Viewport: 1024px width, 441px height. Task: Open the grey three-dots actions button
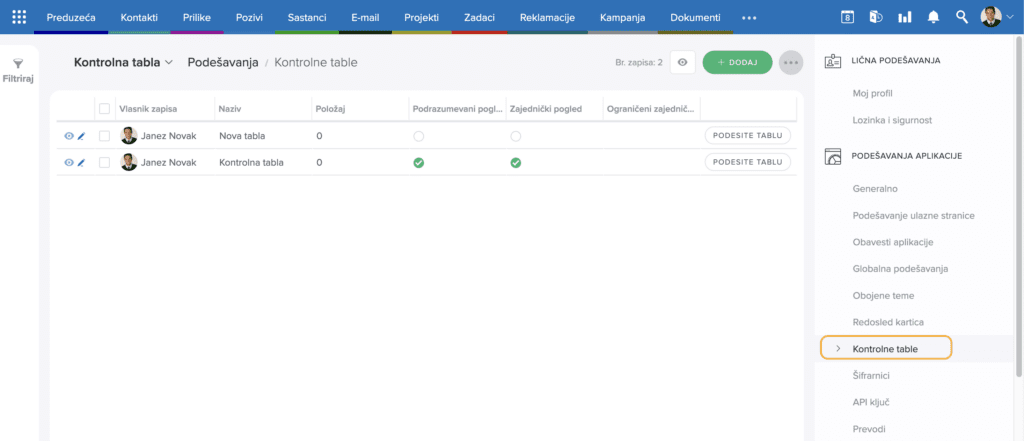tap(791, 62)
